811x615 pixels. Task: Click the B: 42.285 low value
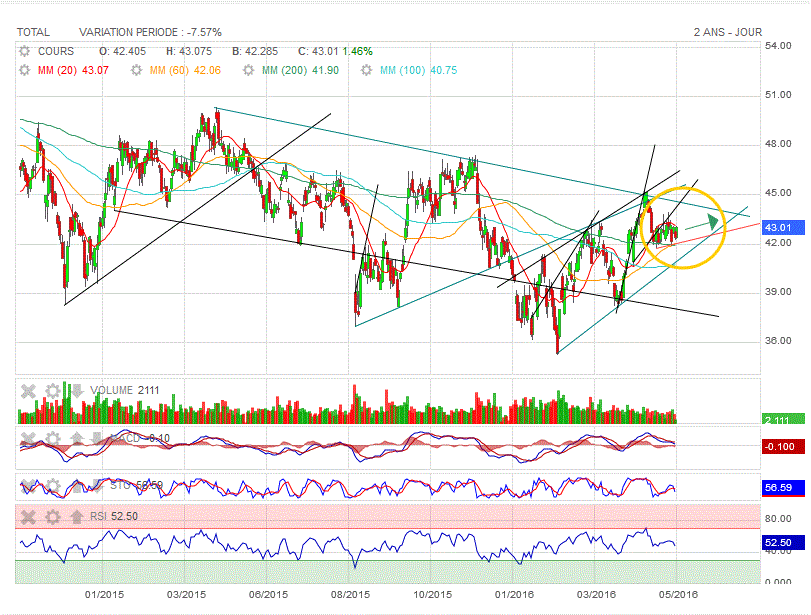[x=255, y=51]
